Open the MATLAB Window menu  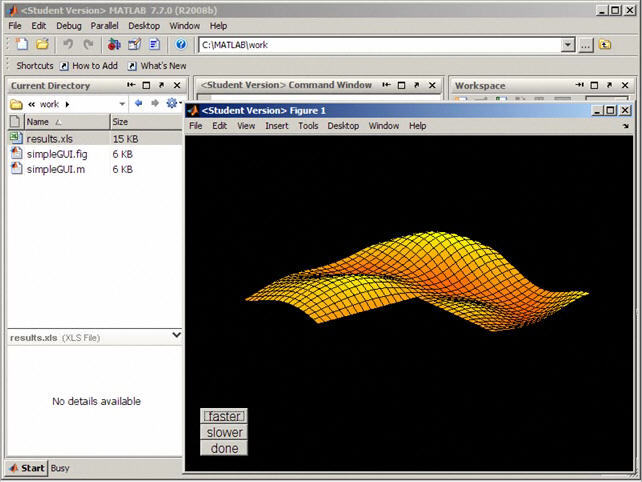pyautogui.click(x=185, y=26)
